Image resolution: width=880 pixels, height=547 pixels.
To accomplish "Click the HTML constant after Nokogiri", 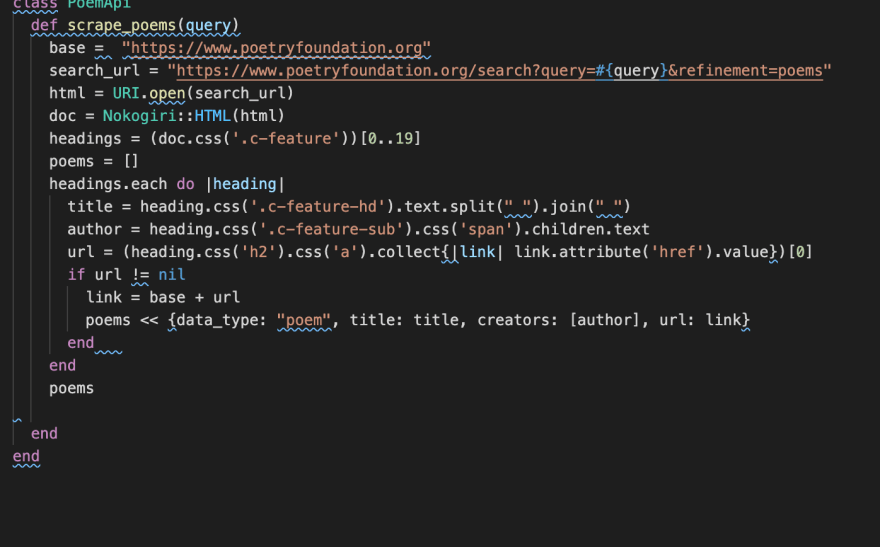I will pyautogui.click(x=213, y=116).
